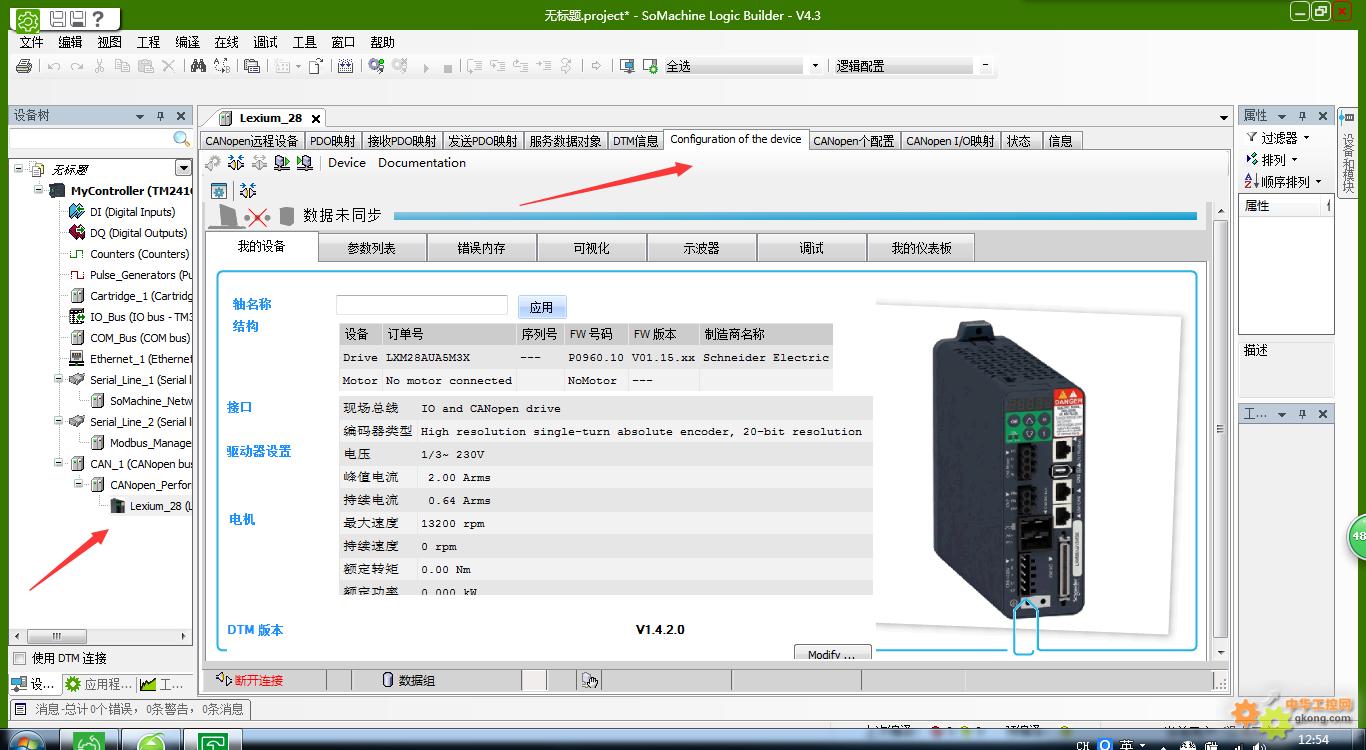
Task: Switch to the 我的仪表板 tab
Action: 921,248
